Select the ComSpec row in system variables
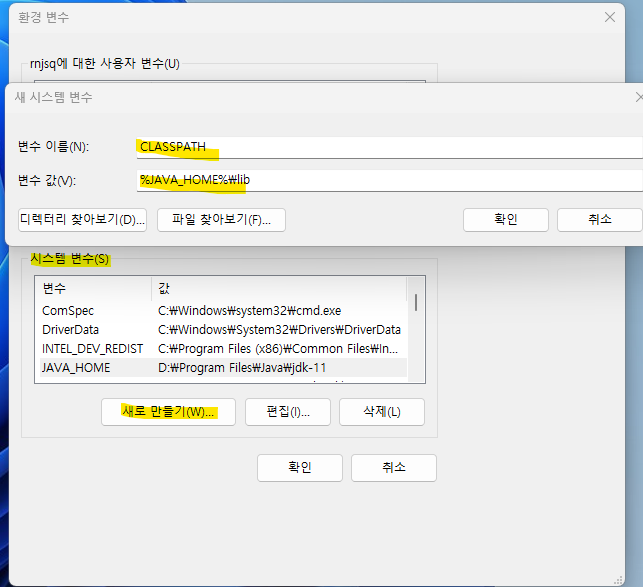This screenshot has height=587, width=643. (221, 311)
